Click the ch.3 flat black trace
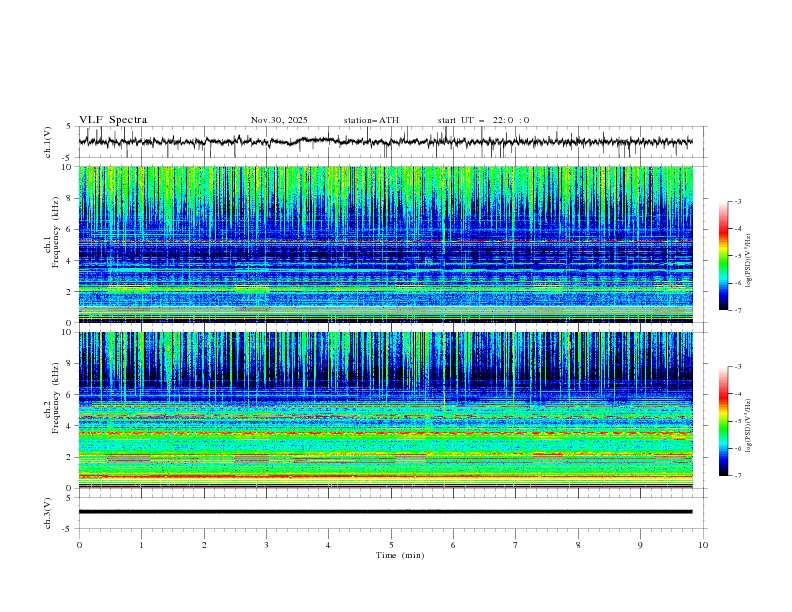 385,512
